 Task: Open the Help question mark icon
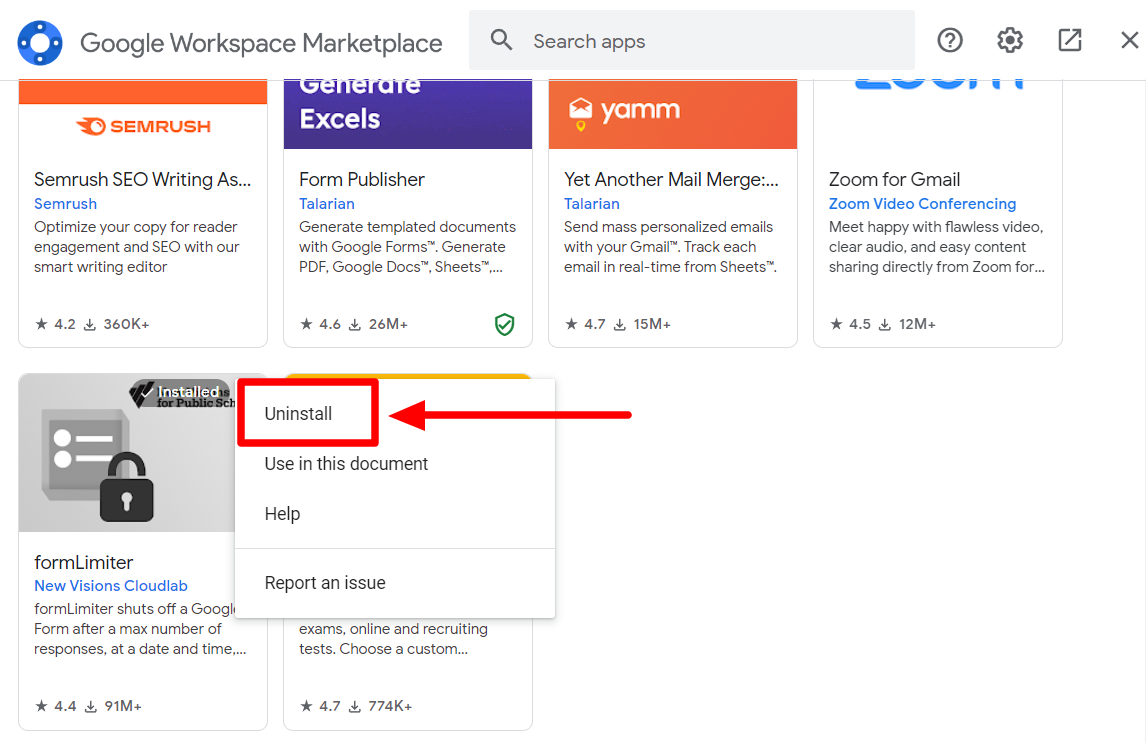(949, 39)
